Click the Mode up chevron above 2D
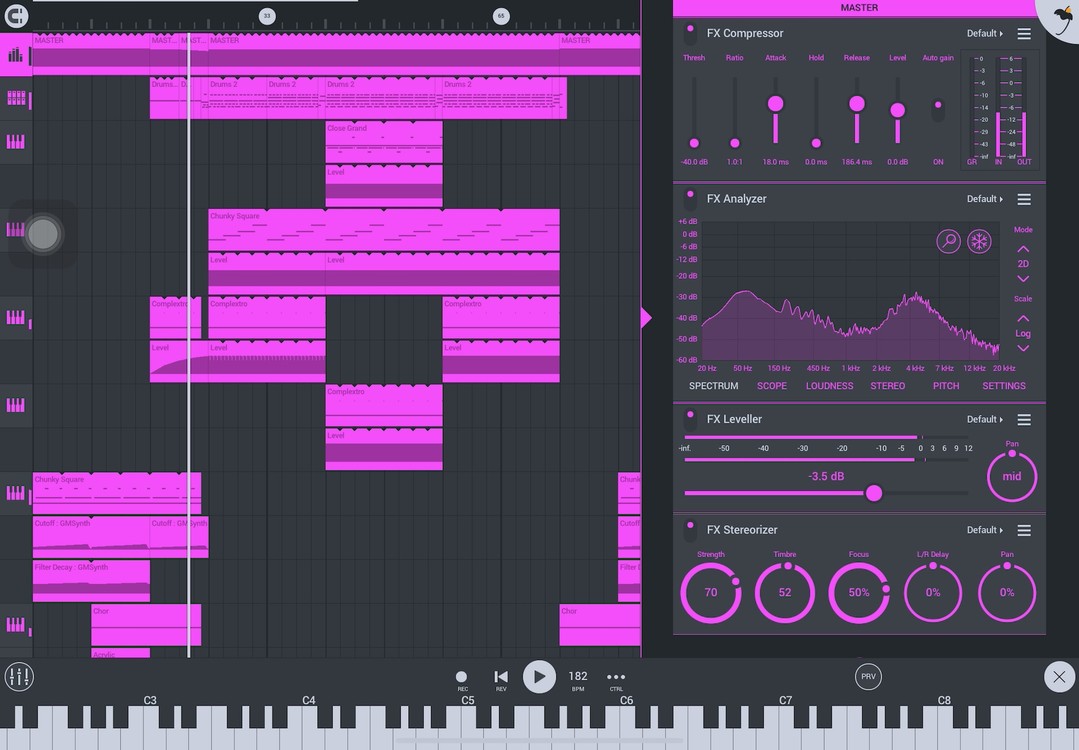 (x=1023, y=248)
